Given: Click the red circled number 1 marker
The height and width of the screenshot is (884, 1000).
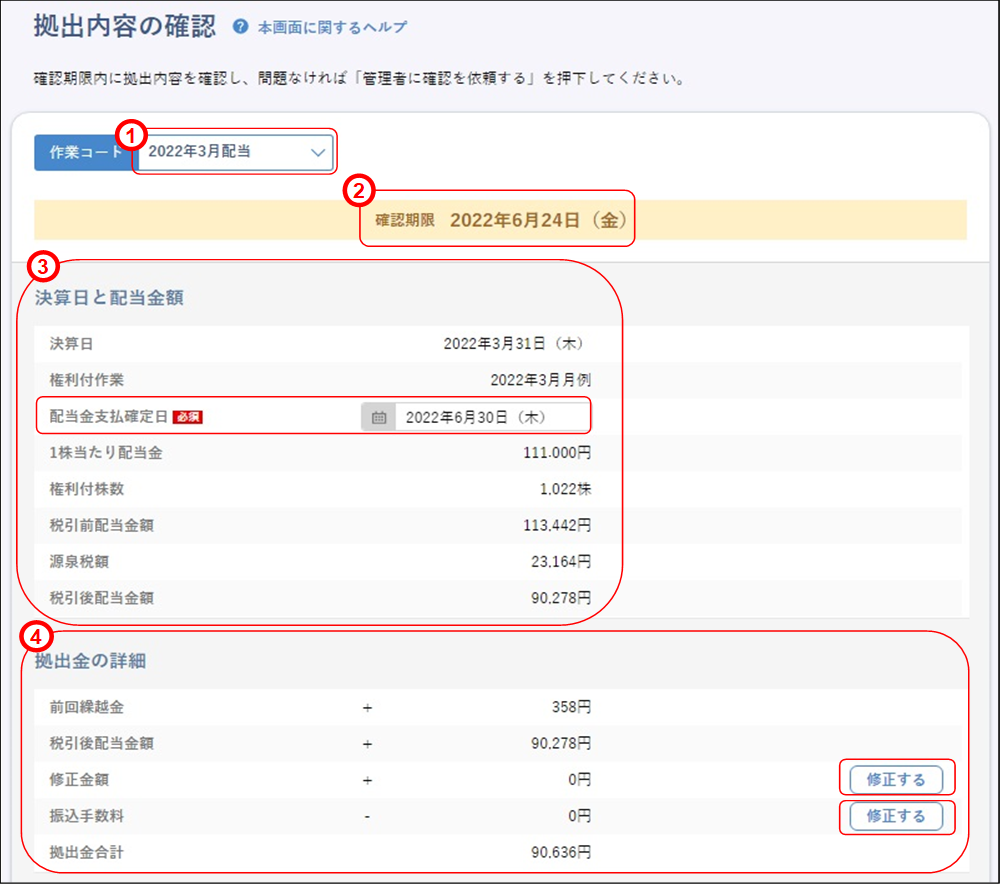Looking at the screenshot, I should pos(133,136).
